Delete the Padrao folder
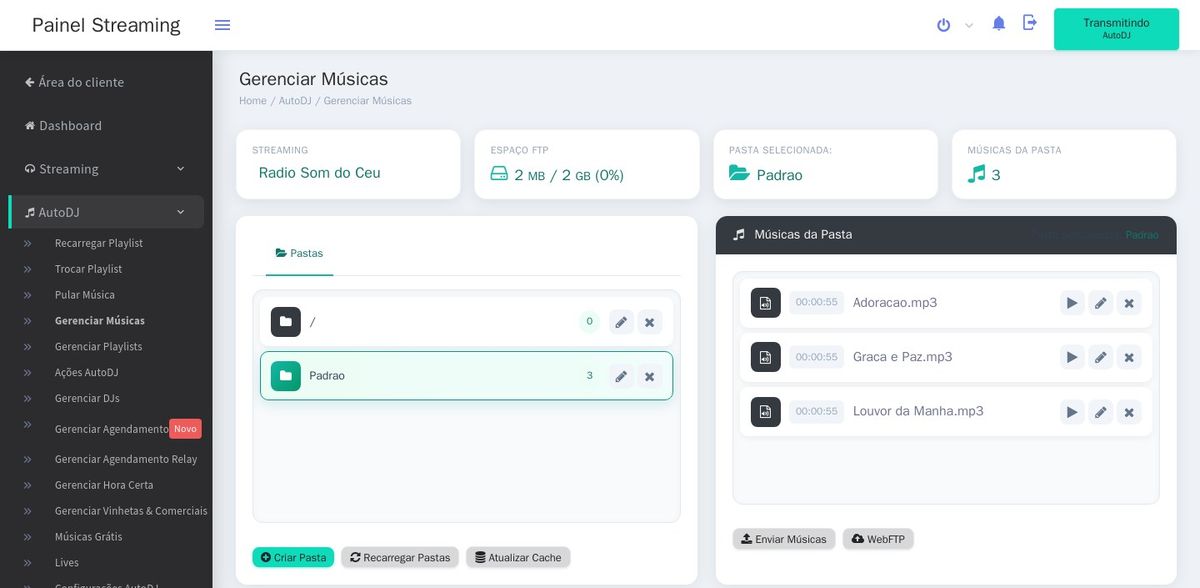This screenshot has height=588, width=1200. click(649, 376)
